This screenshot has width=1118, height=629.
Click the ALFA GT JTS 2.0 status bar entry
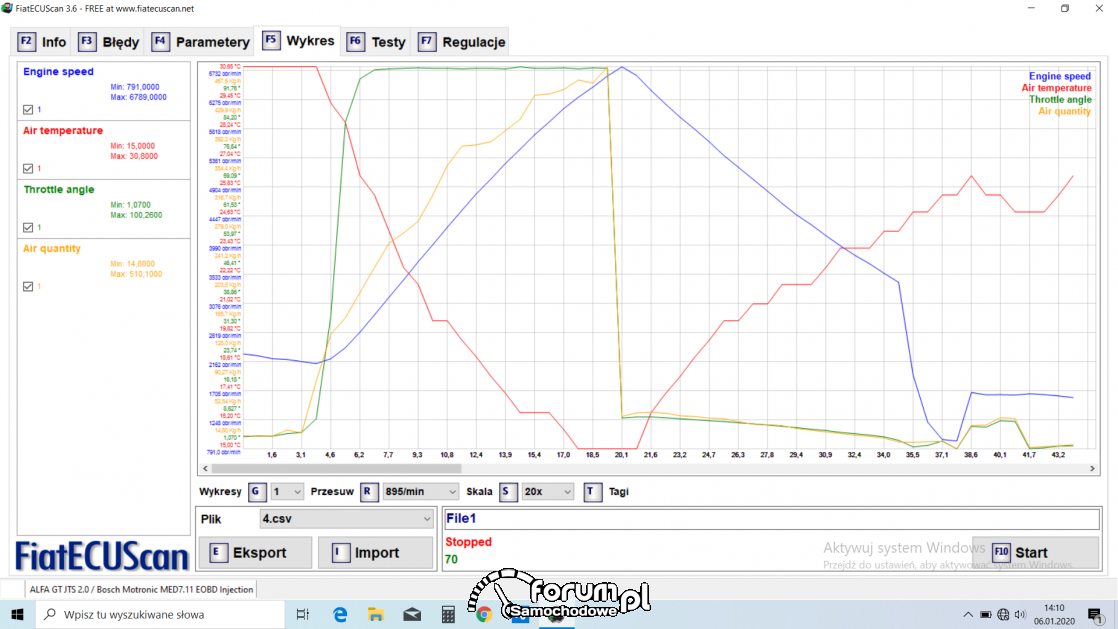(x=141, y=590)
